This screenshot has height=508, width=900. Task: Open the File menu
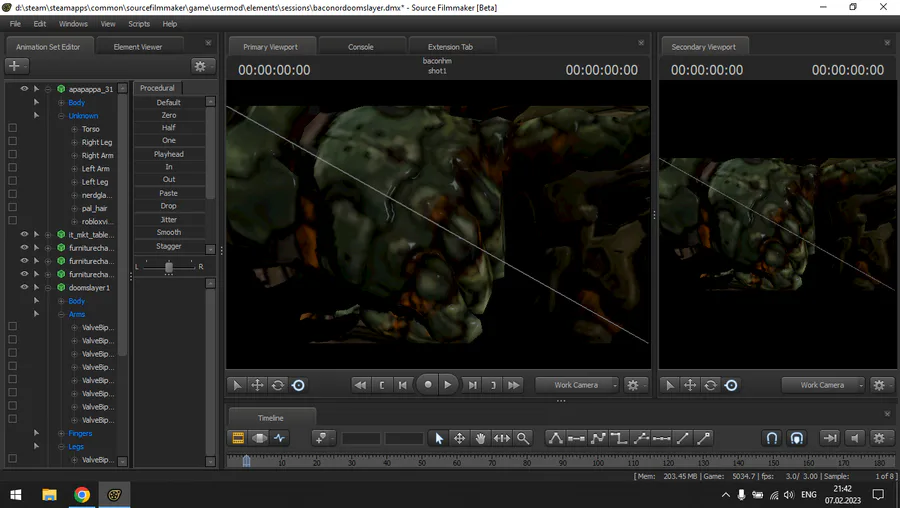[x=15, y=24]
